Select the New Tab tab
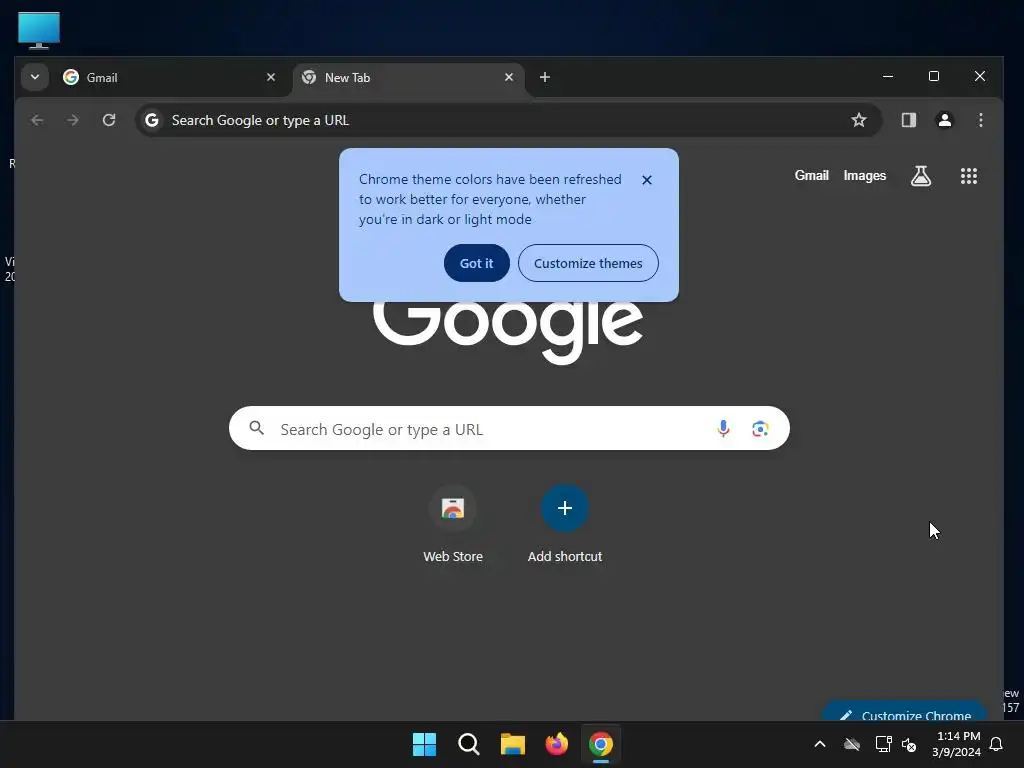This screenshot has width=1024, height=768. pyautogui.click(x=409, y=78)
